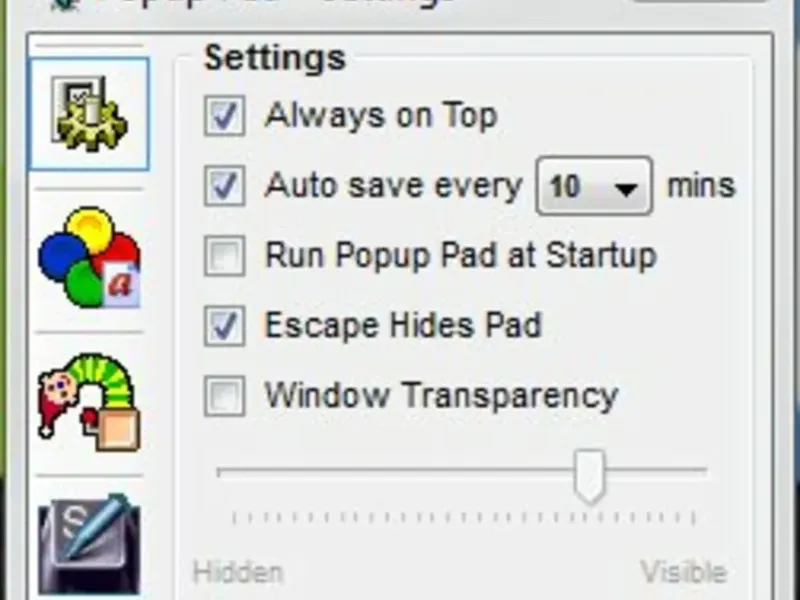Click the mins label beside dropdown
This screenshot has height=600, width=800.
[702, 185]
